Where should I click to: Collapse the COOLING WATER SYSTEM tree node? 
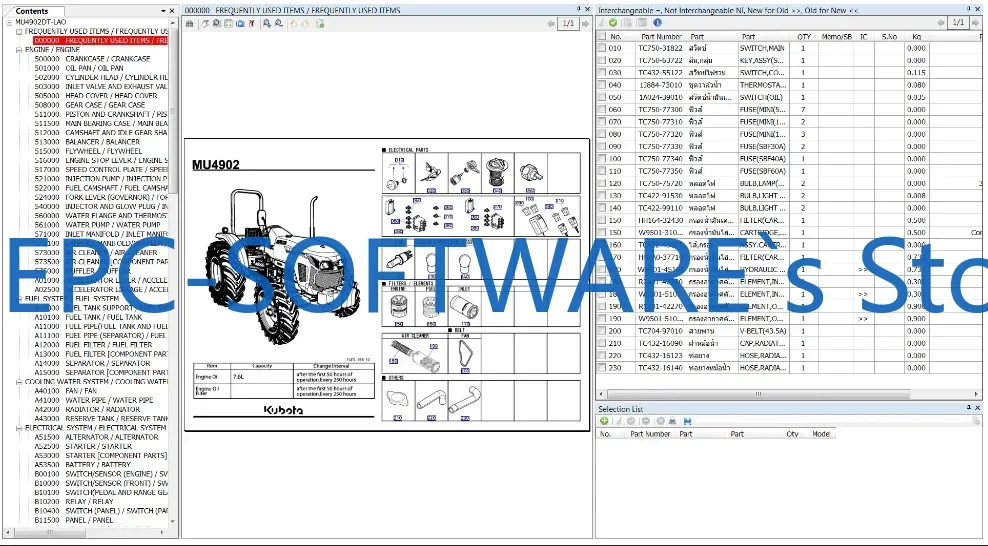19,381
